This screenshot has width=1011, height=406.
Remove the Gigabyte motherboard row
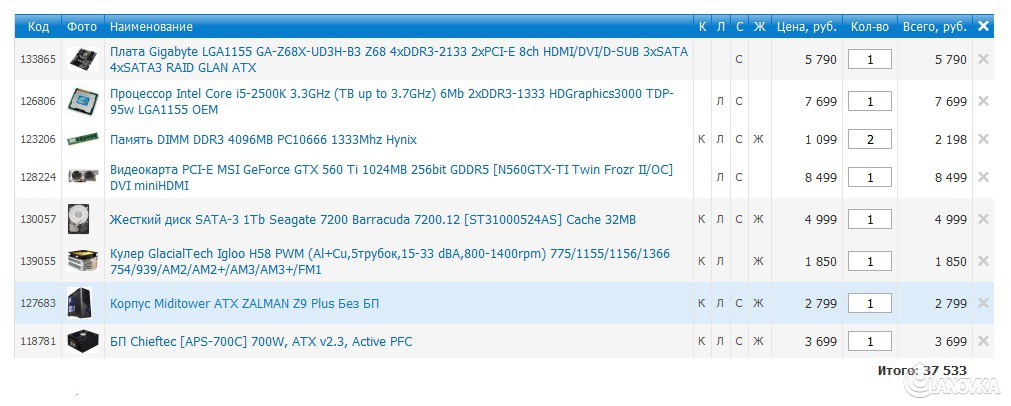pos(983,60)
